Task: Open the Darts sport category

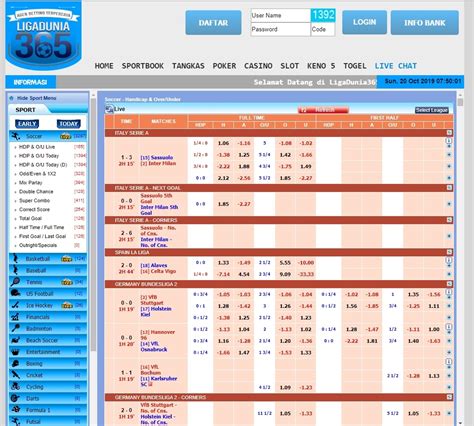Action: [48, 399]
